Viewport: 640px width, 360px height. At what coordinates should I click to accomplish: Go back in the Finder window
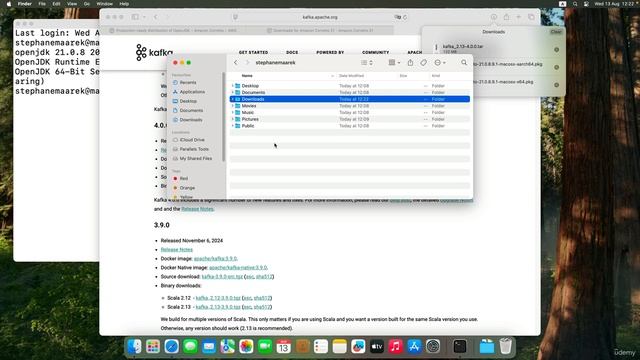pos(236,63)
